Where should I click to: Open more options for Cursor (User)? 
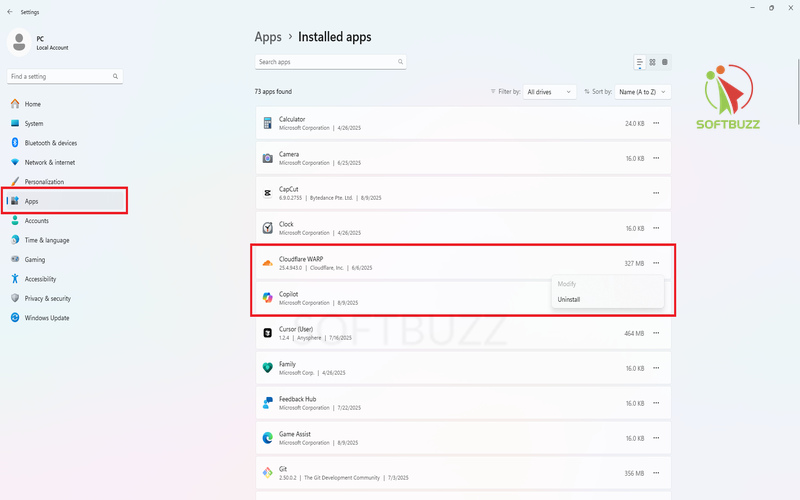pyautogui.click(x=656, y=333)
